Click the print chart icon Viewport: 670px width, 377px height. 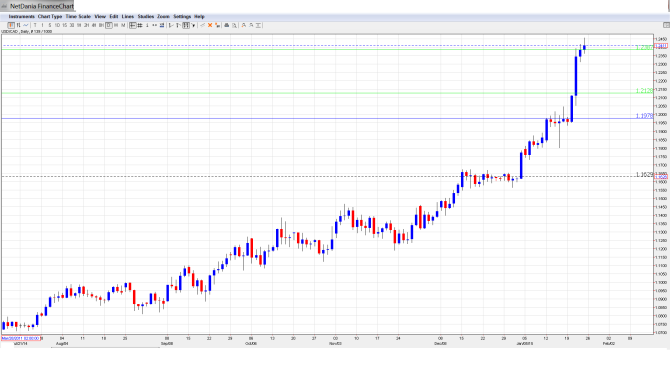[227, 26]
